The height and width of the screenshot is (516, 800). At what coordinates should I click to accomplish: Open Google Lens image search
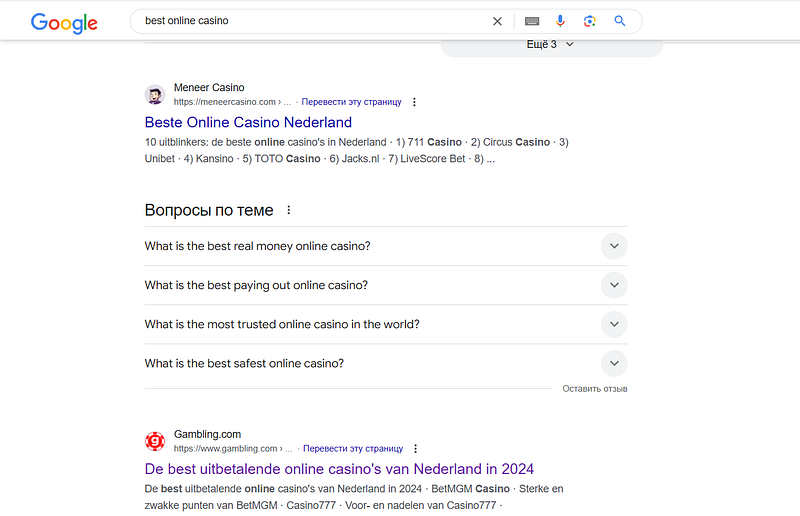(590, 21)
